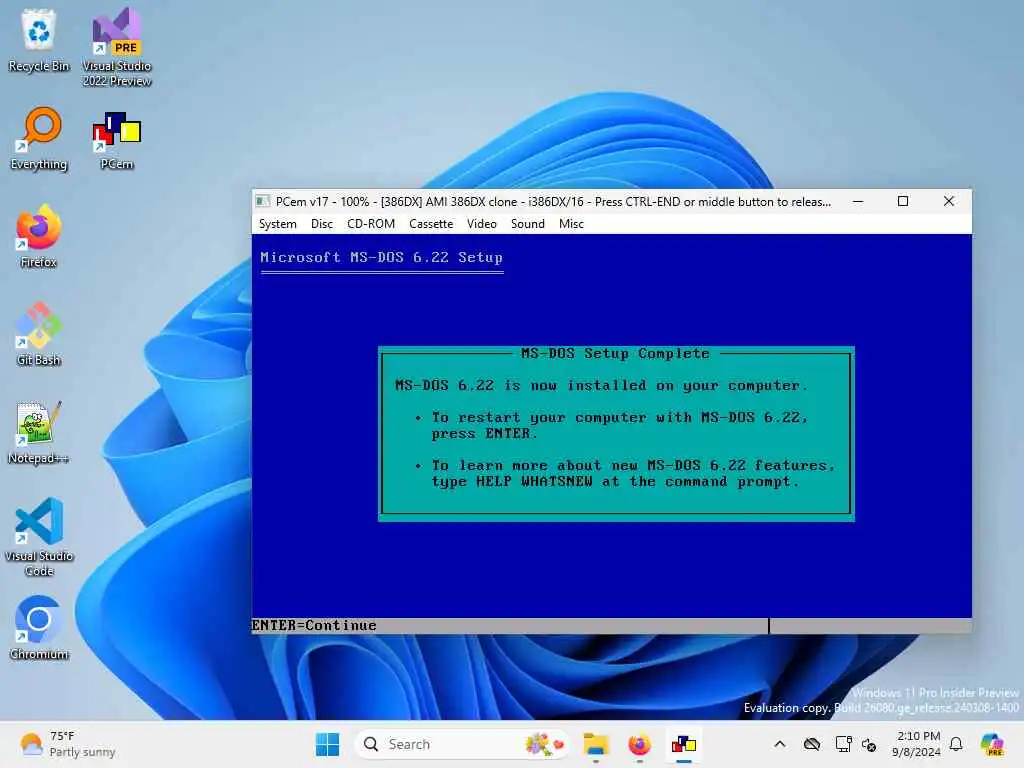Click the cloud sync tray icon
This screenshot has height=768, width=1024.
point(812,744)
